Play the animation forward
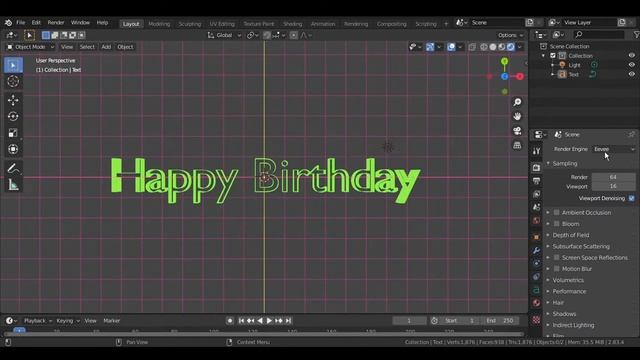 click(269, 321)
